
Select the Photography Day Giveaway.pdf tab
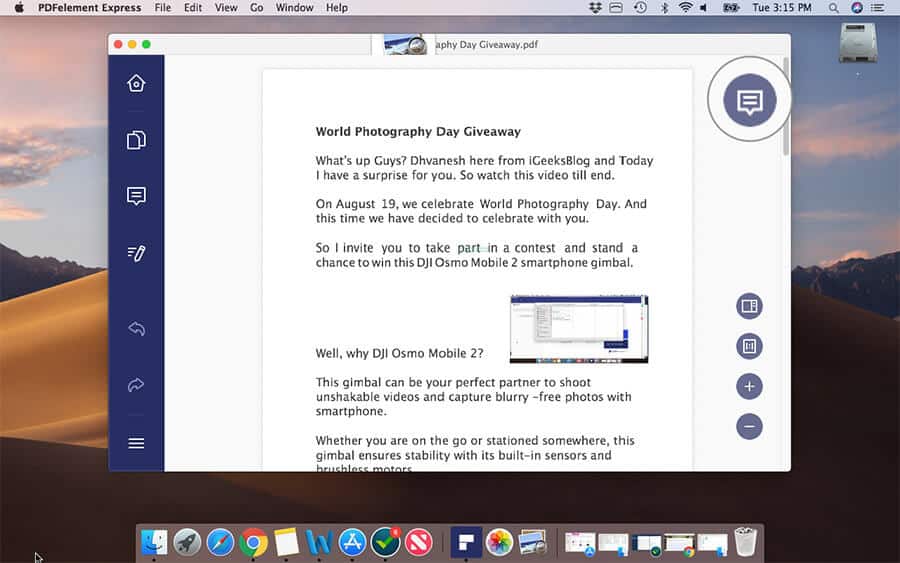point(487,44)
